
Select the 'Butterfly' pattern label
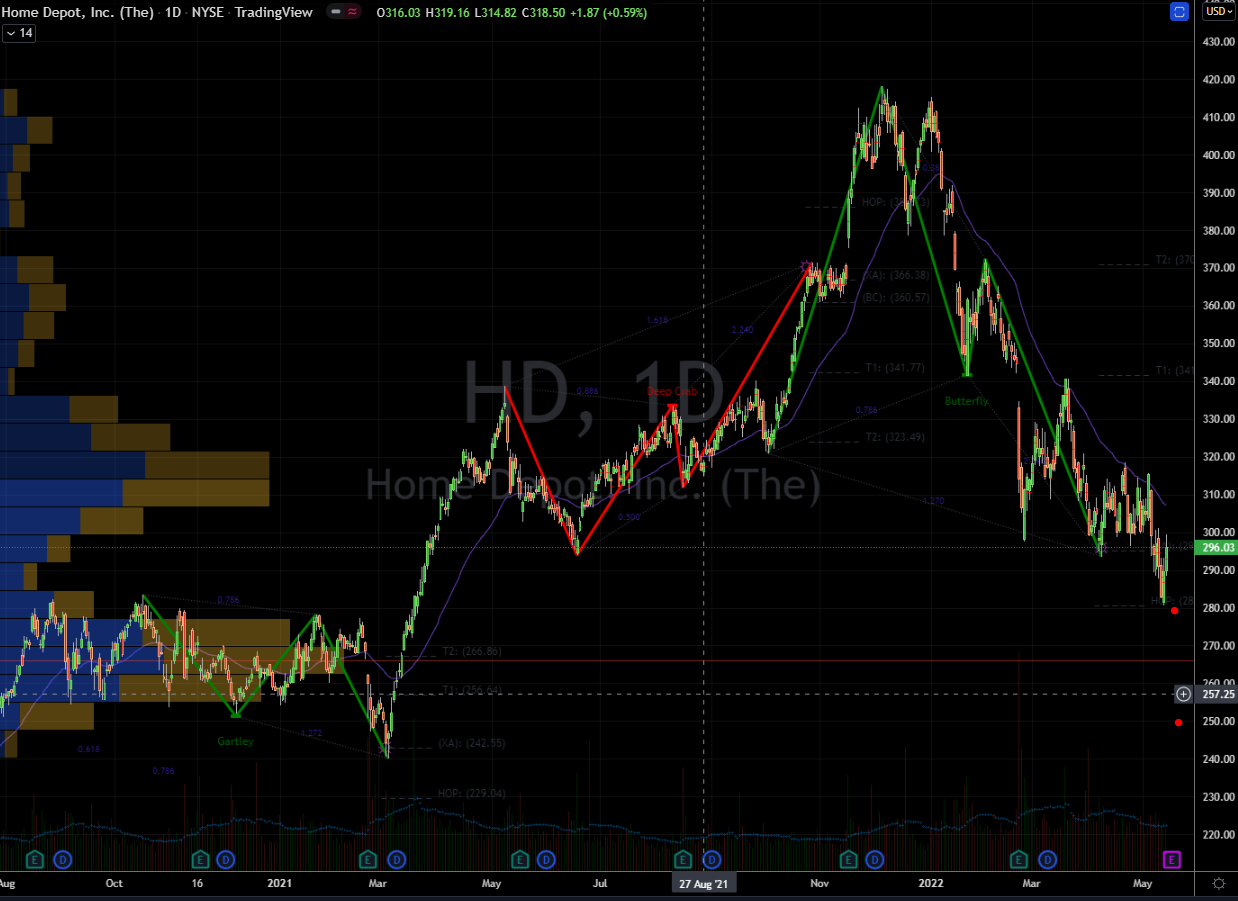pos(967,401)
